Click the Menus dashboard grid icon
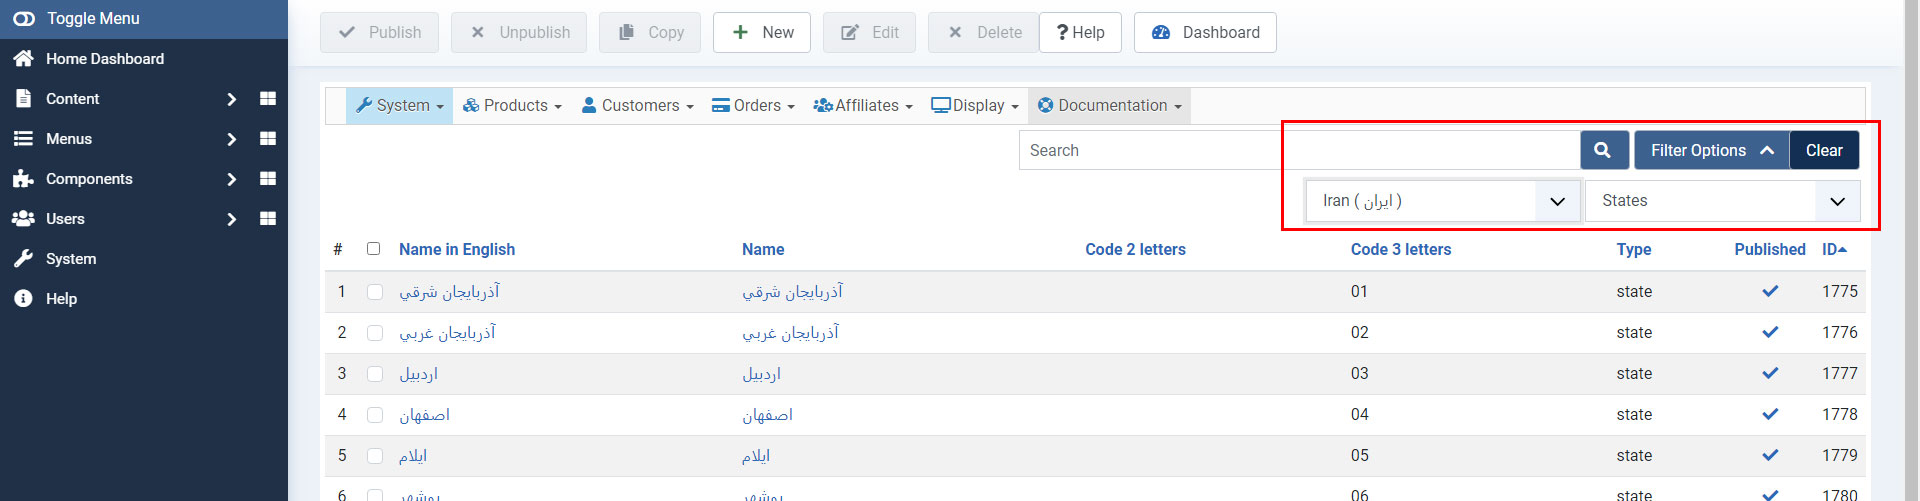Screen dimensions: 1920x501 268,139
